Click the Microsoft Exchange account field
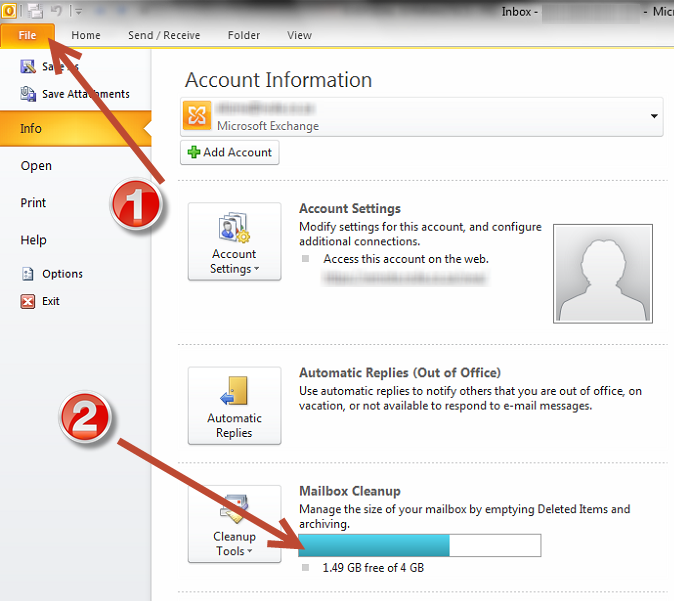This screenshot has height=601, width=674. coord(421,117)
